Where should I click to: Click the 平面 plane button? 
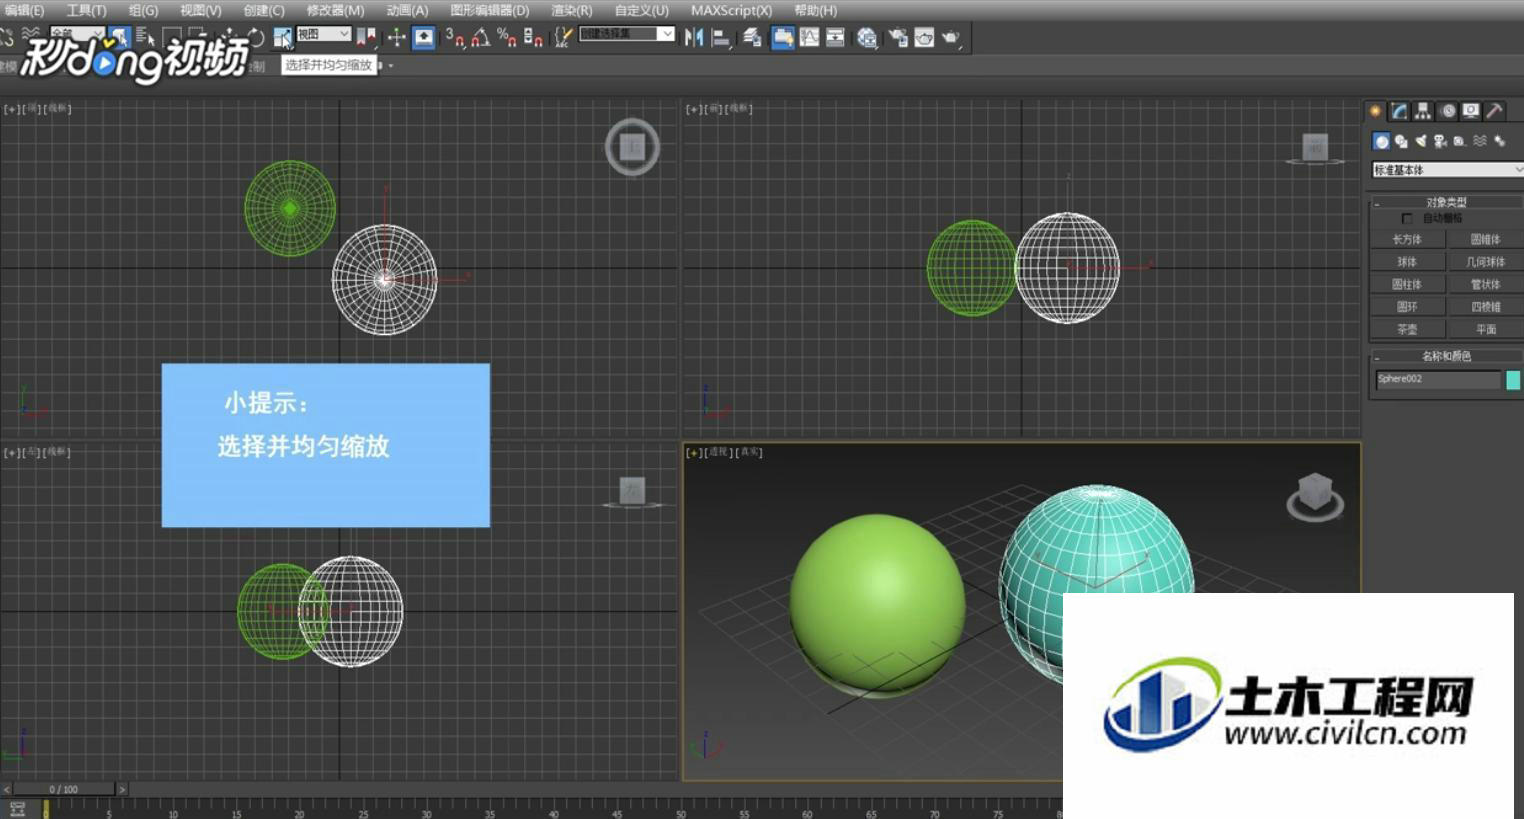point(1485,329)
